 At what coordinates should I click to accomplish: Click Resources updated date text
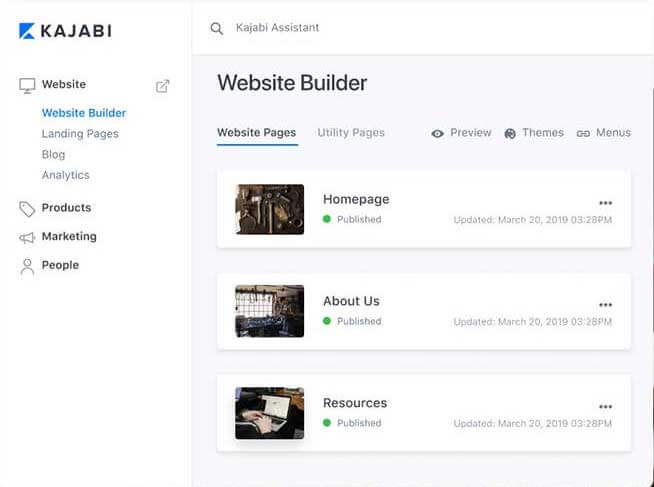coord(533,423)
